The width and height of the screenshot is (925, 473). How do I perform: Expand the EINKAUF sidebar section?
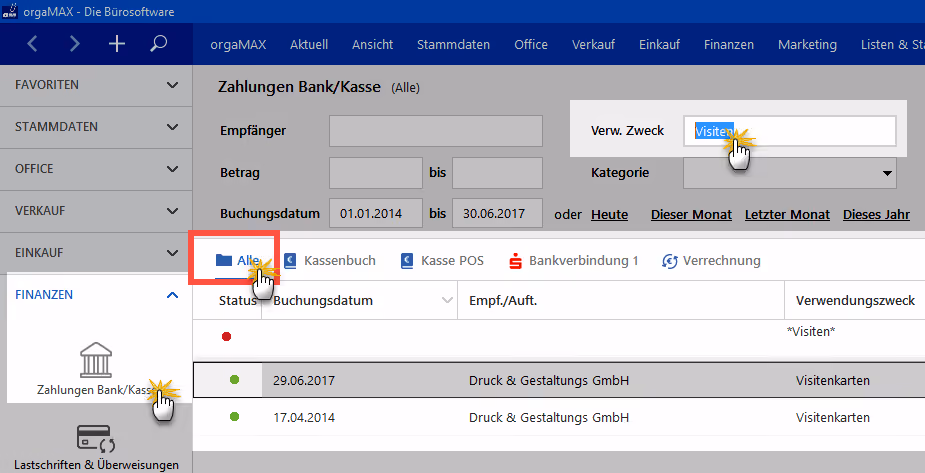tap(96, 252)
